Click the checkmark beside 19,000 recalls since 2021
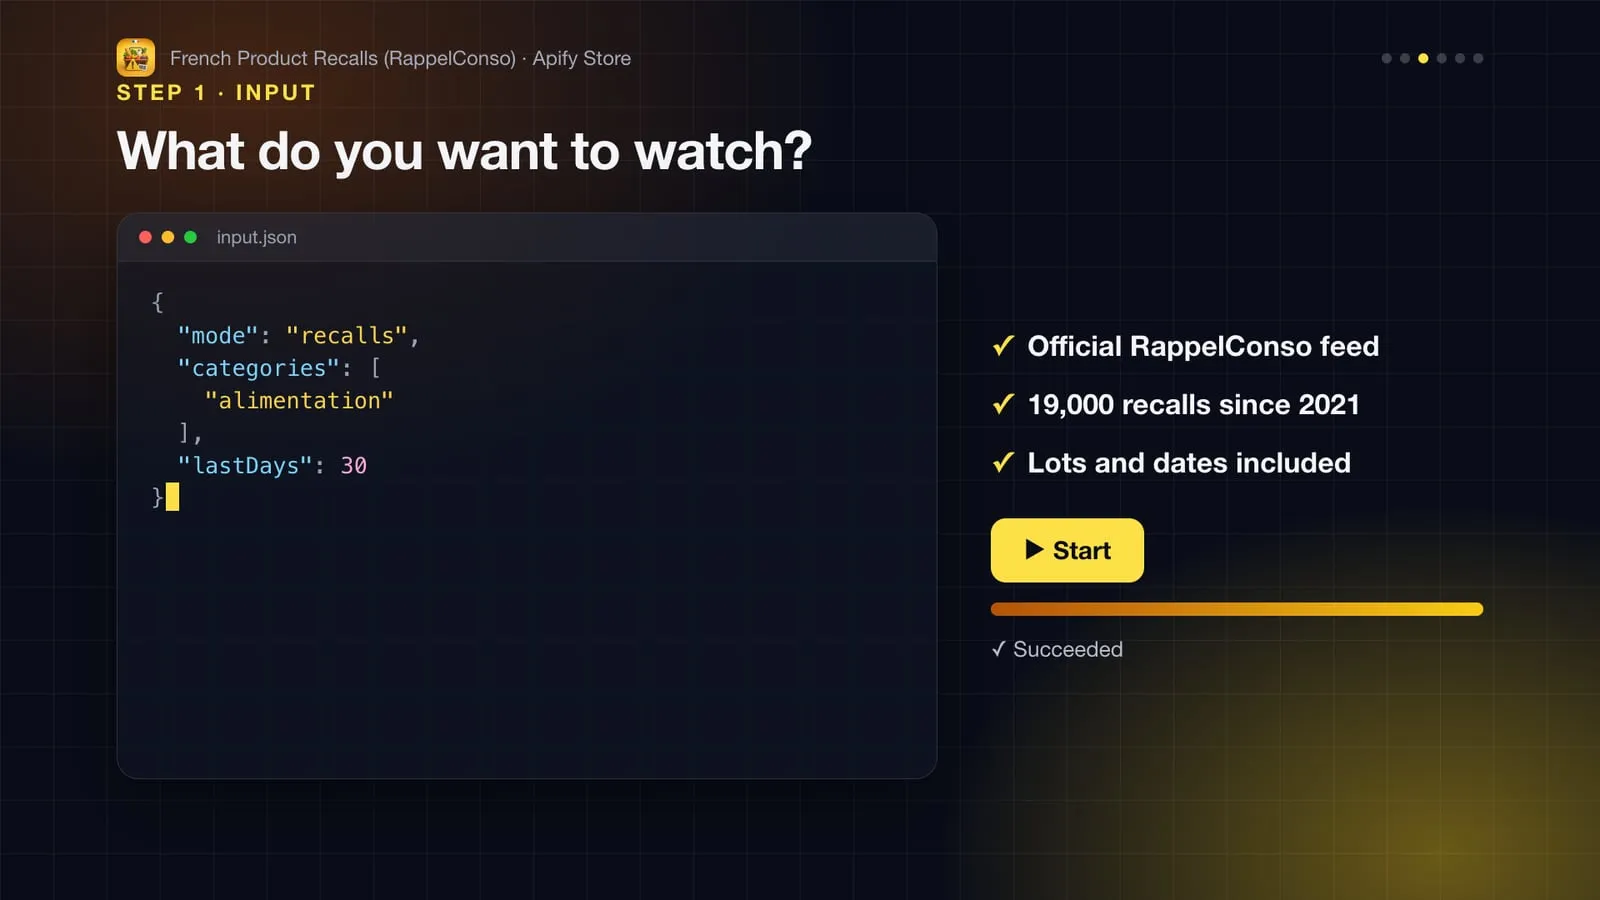1600x900 pixels. (x=1003, y=404)
